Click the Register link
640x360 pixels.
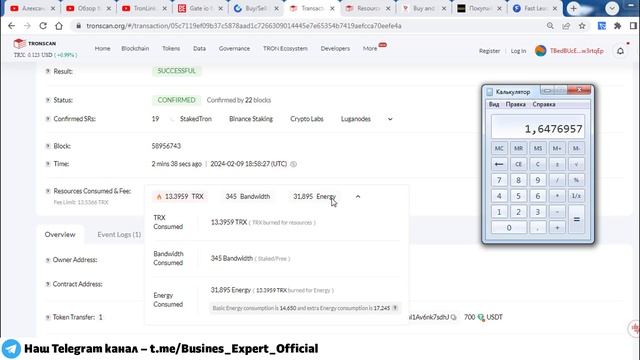(489, 51)
